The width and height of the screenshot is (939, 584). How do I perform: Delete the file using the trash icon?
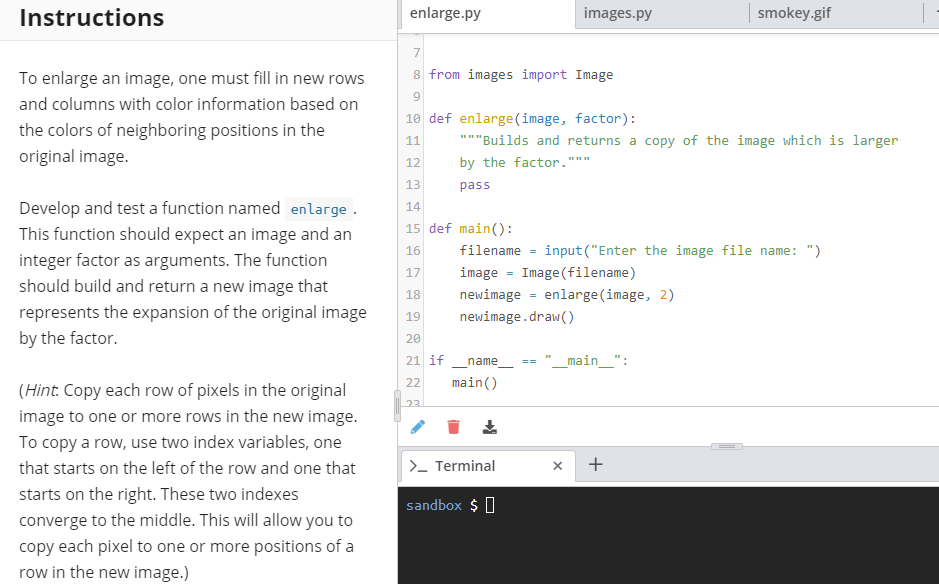(x=453, y=426)
